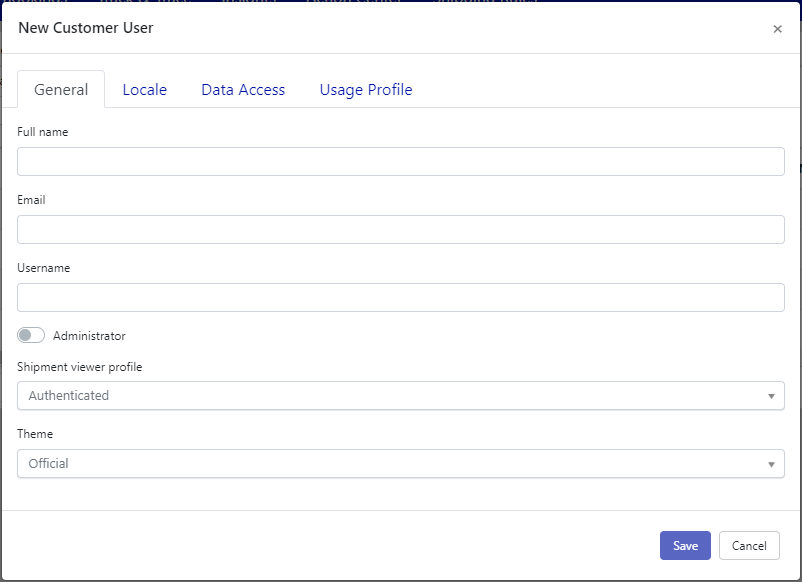The height and width of the screenshot is (582, 802).
Task: Click the Email field label
Action: [x=31, y=200]
